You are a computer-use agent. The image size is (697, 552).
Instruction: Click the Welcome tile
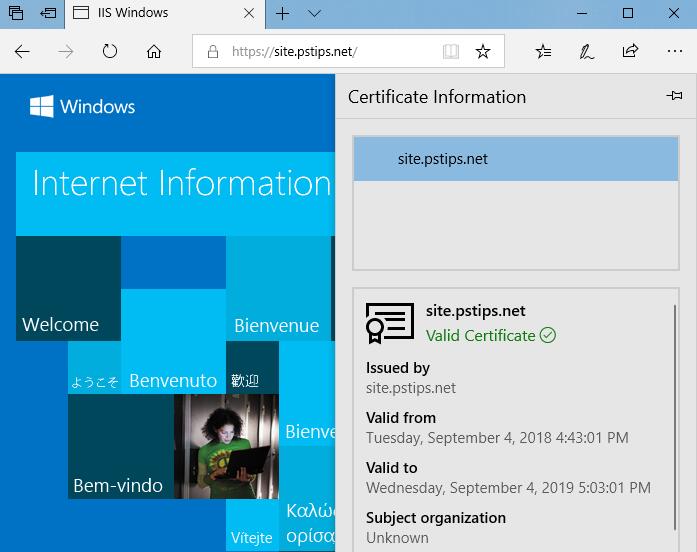(x=68, y=288)
